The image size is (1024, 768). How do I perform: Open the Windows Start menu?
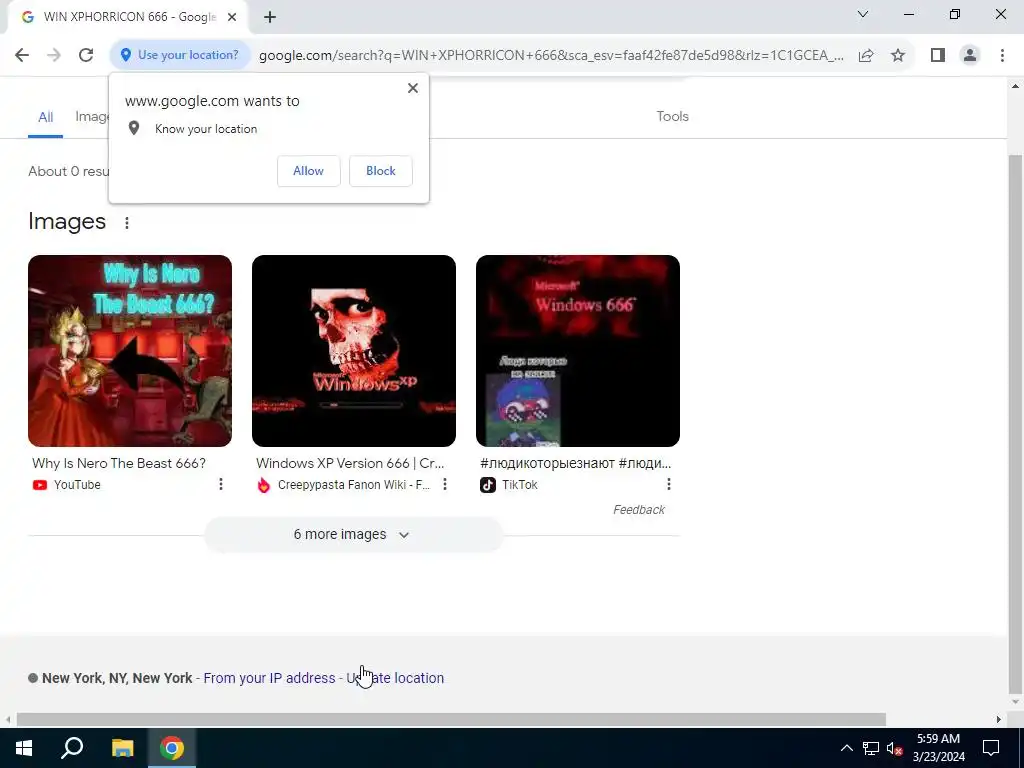[x=24, y=748]
